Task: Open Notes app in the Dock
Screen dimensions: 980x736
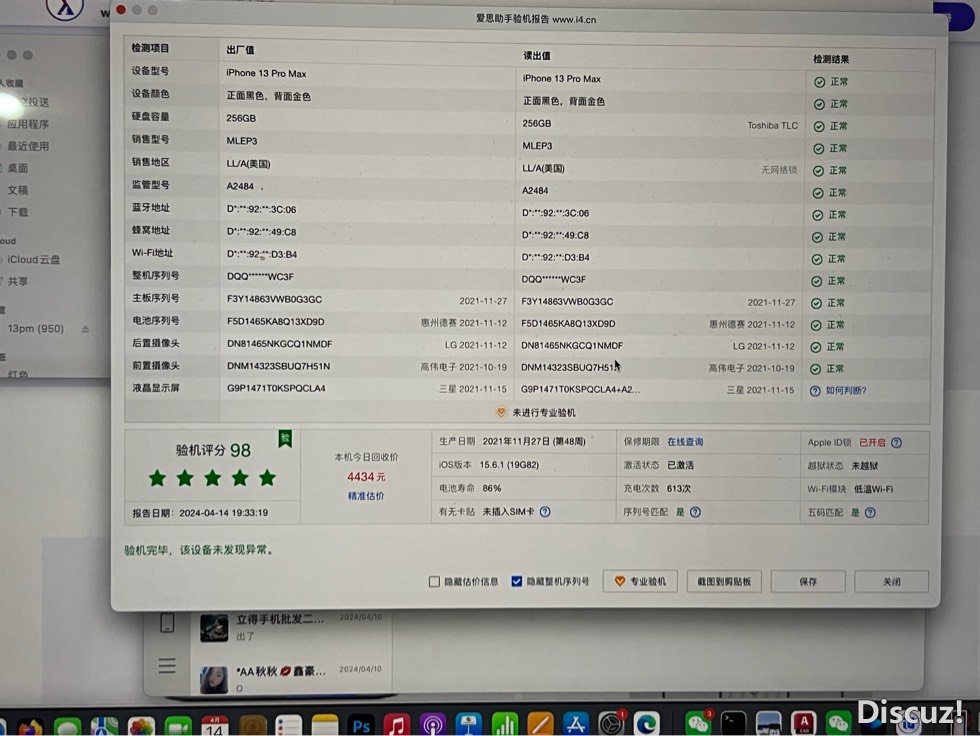Action: (x=325, y=727)
